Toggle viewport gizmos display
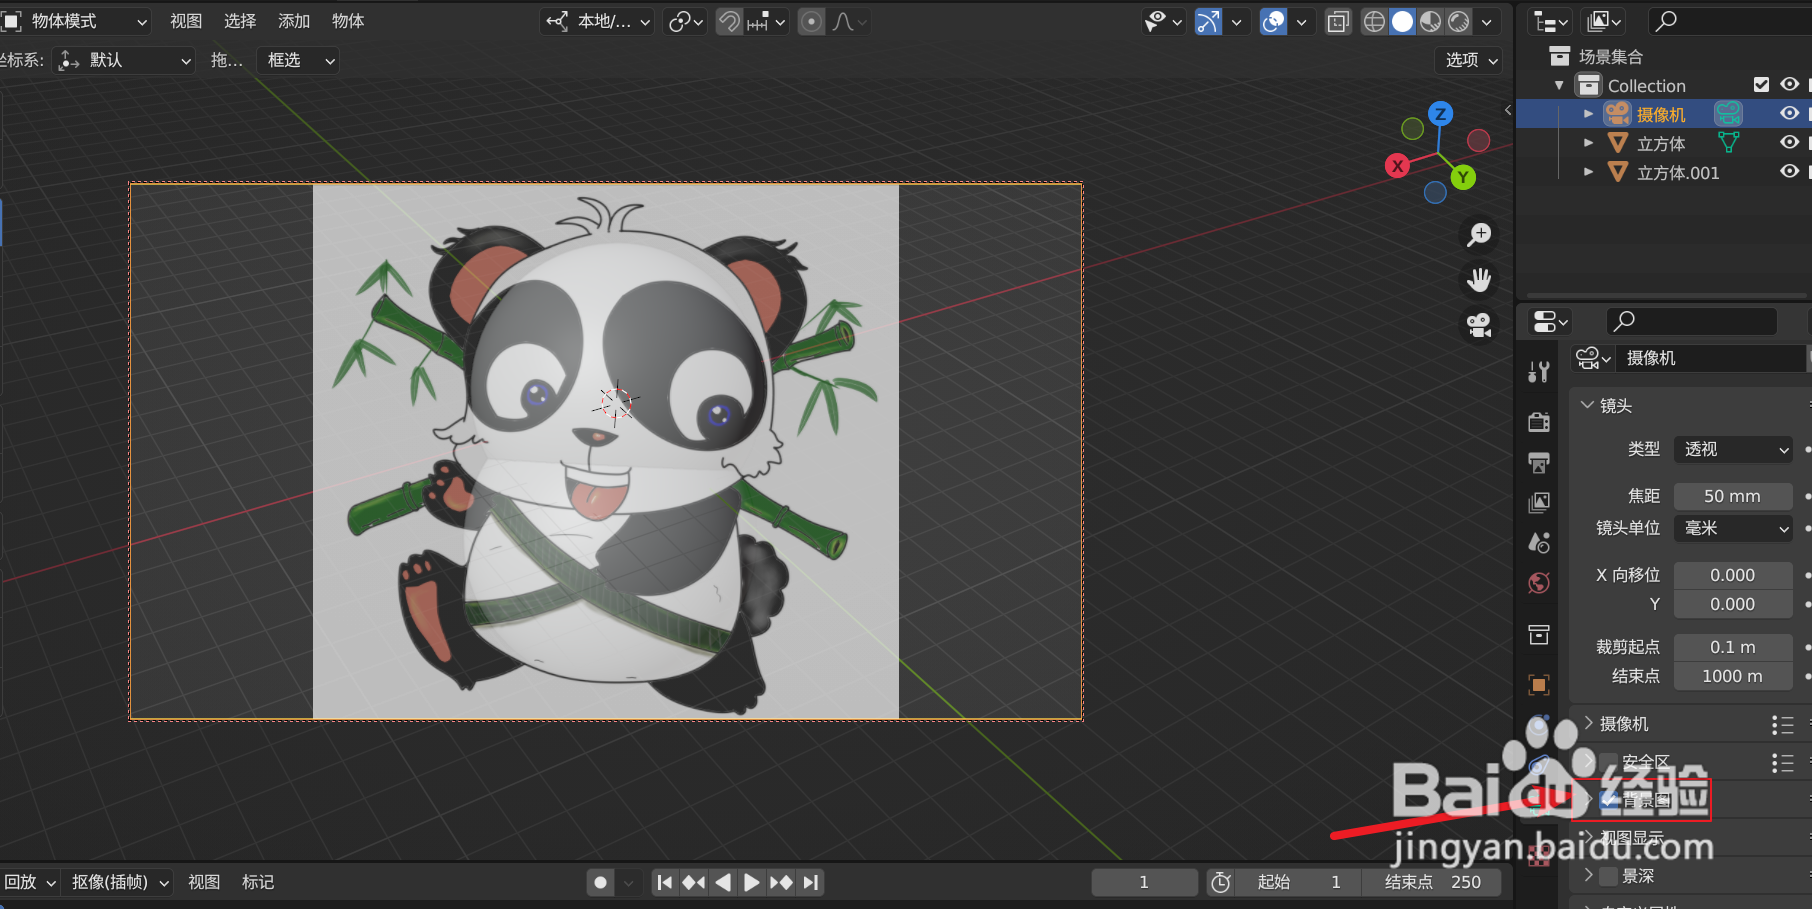Viewport: 1812px width, 909px height. point(1209,21)
